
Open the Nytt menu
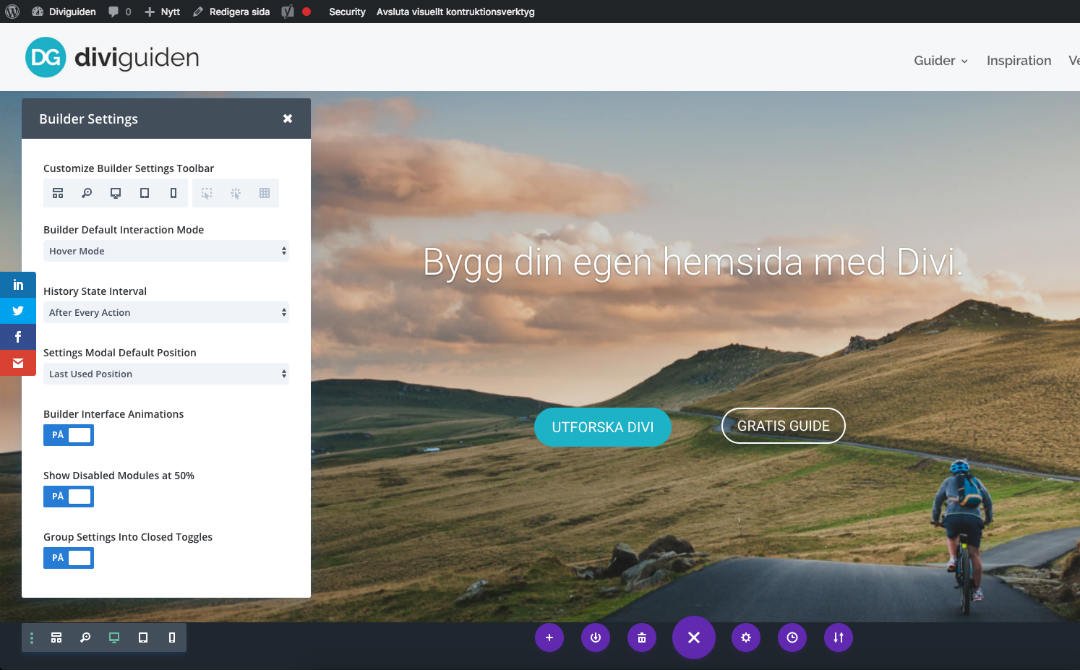pos(162,11)
